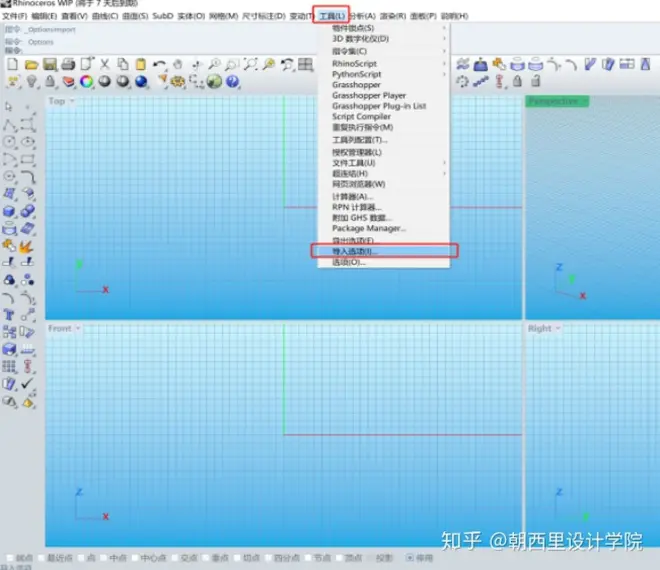Toggle the 停用 disable osnap checkbox
This screenshot has width=660, height=570.
410,558
